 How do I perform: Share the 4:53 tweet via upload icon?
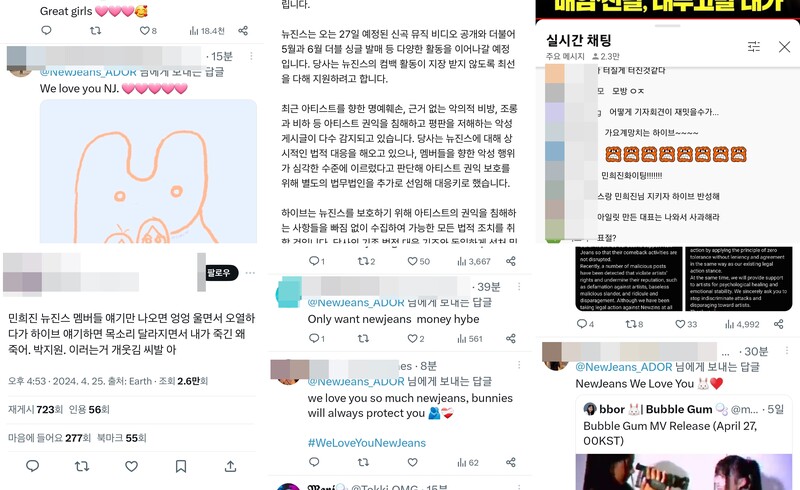point(230,466)
